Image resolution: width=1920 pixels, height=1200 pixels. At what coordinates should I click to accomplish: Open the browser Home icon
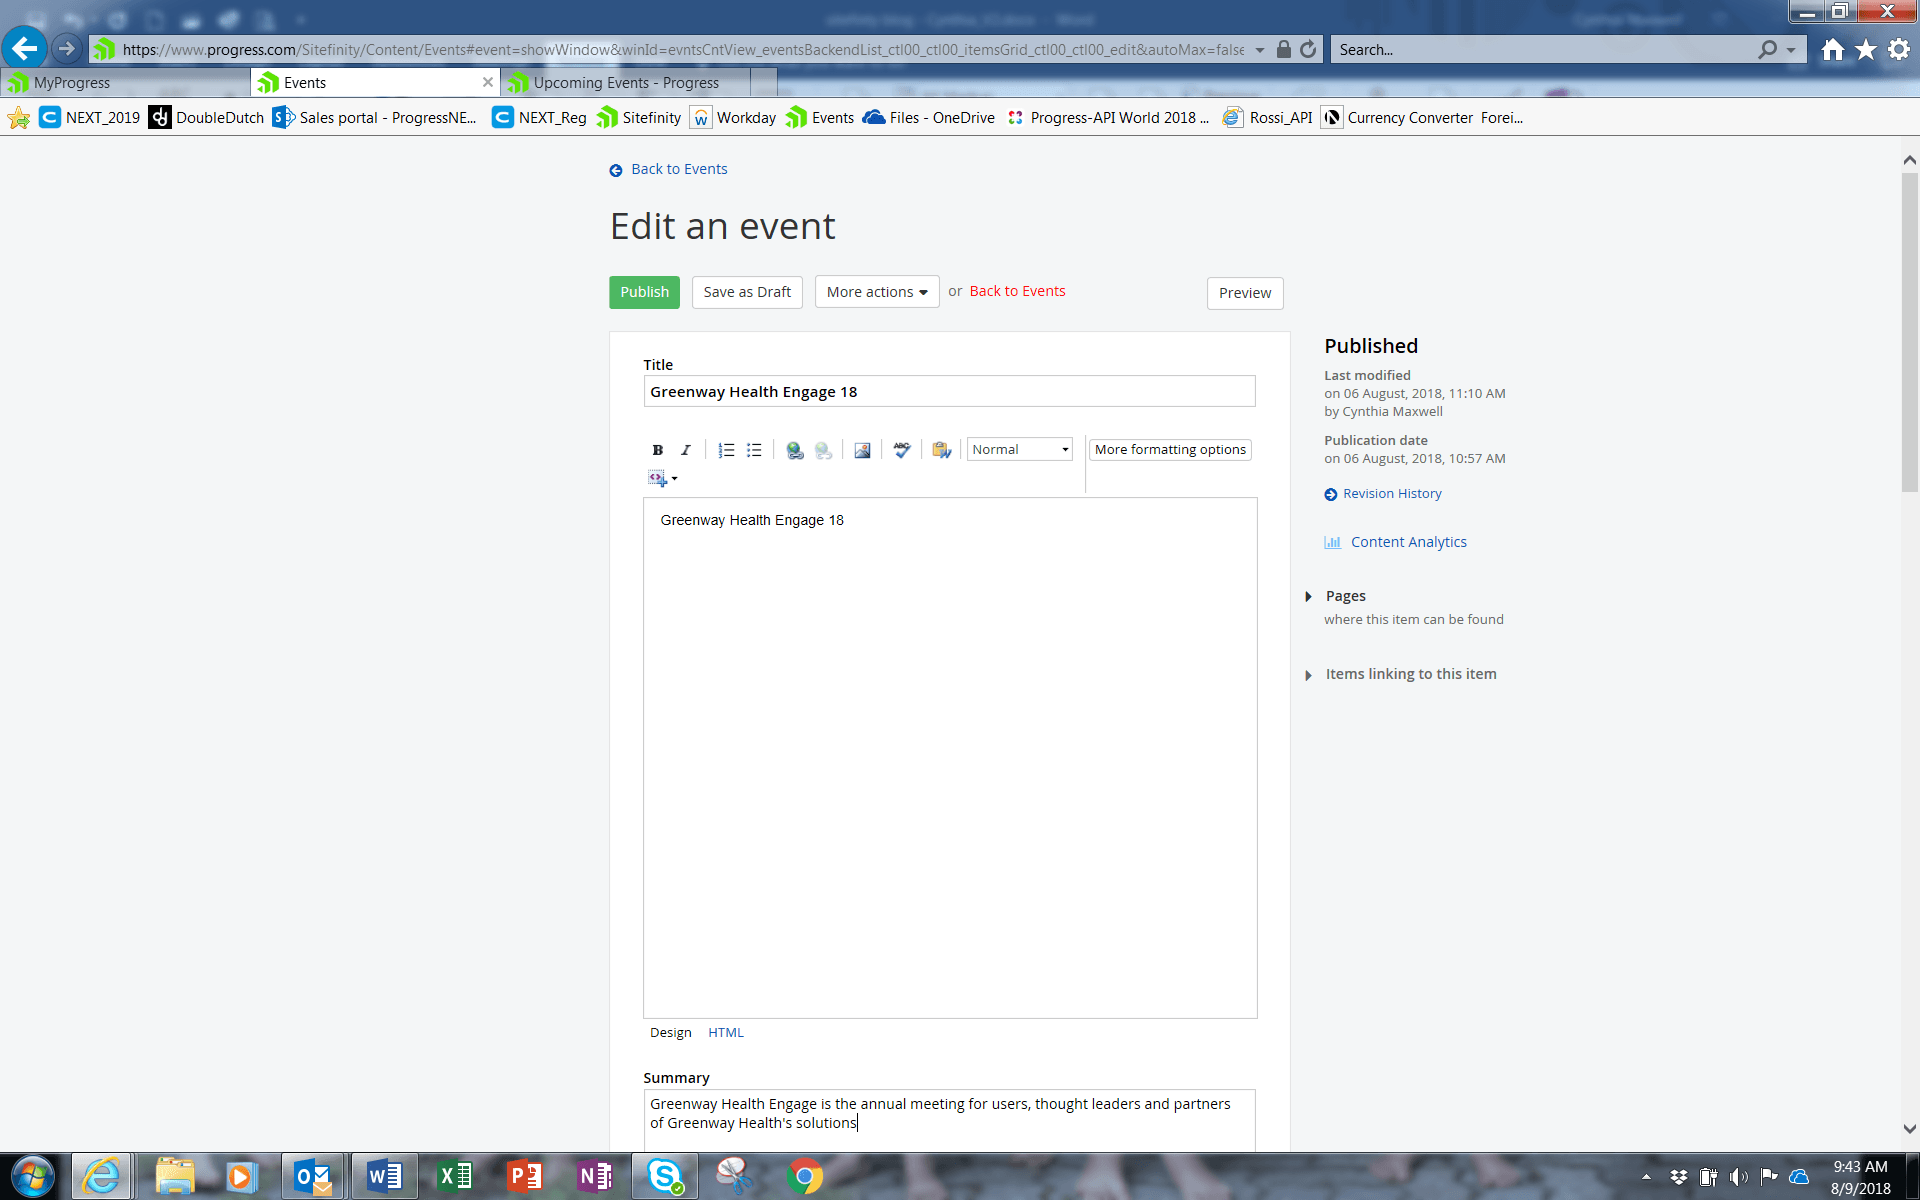(x=1832, y=49)
